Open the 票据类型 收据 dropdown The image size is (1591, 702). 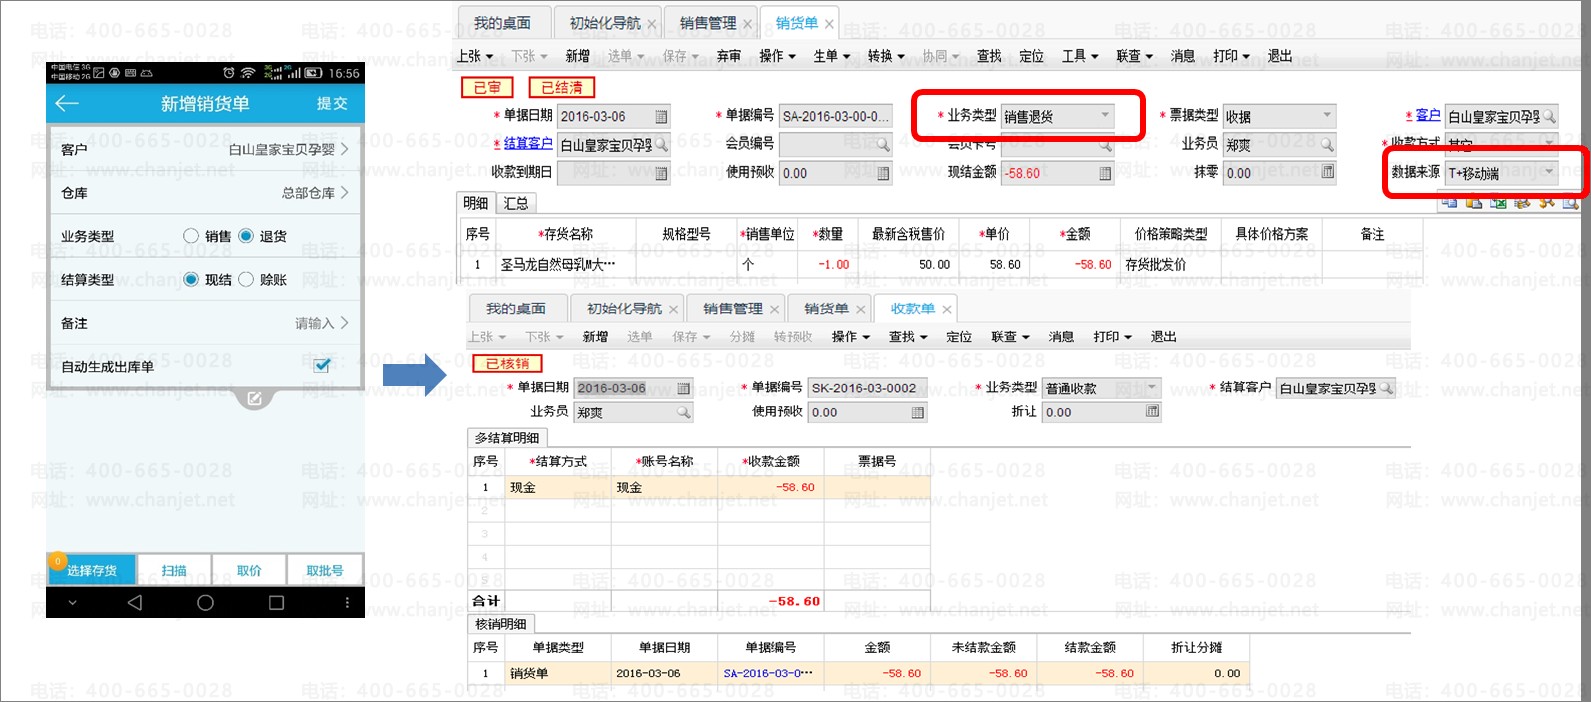[1327, 116]
